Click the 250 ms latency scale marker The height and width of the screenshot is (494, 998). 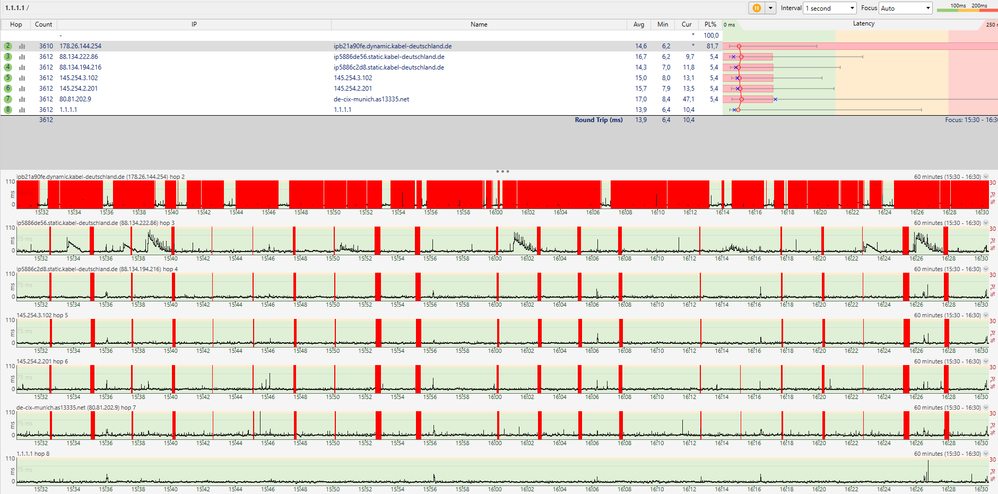pyautogui.click(x=992, y=25)
